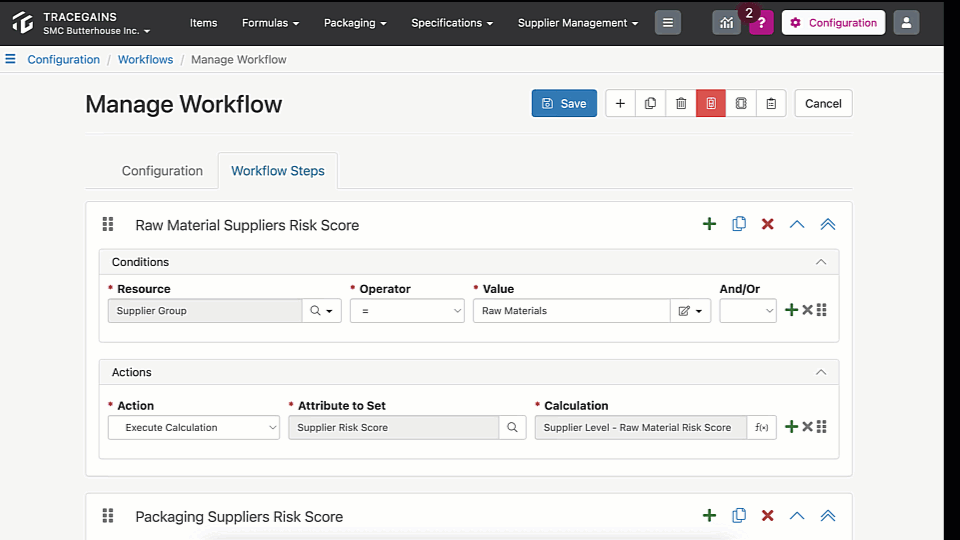Image resolution: width=960 pixels, height=540 pixels.
Task: Open the Formulas menu
Action: pos(270,23)
